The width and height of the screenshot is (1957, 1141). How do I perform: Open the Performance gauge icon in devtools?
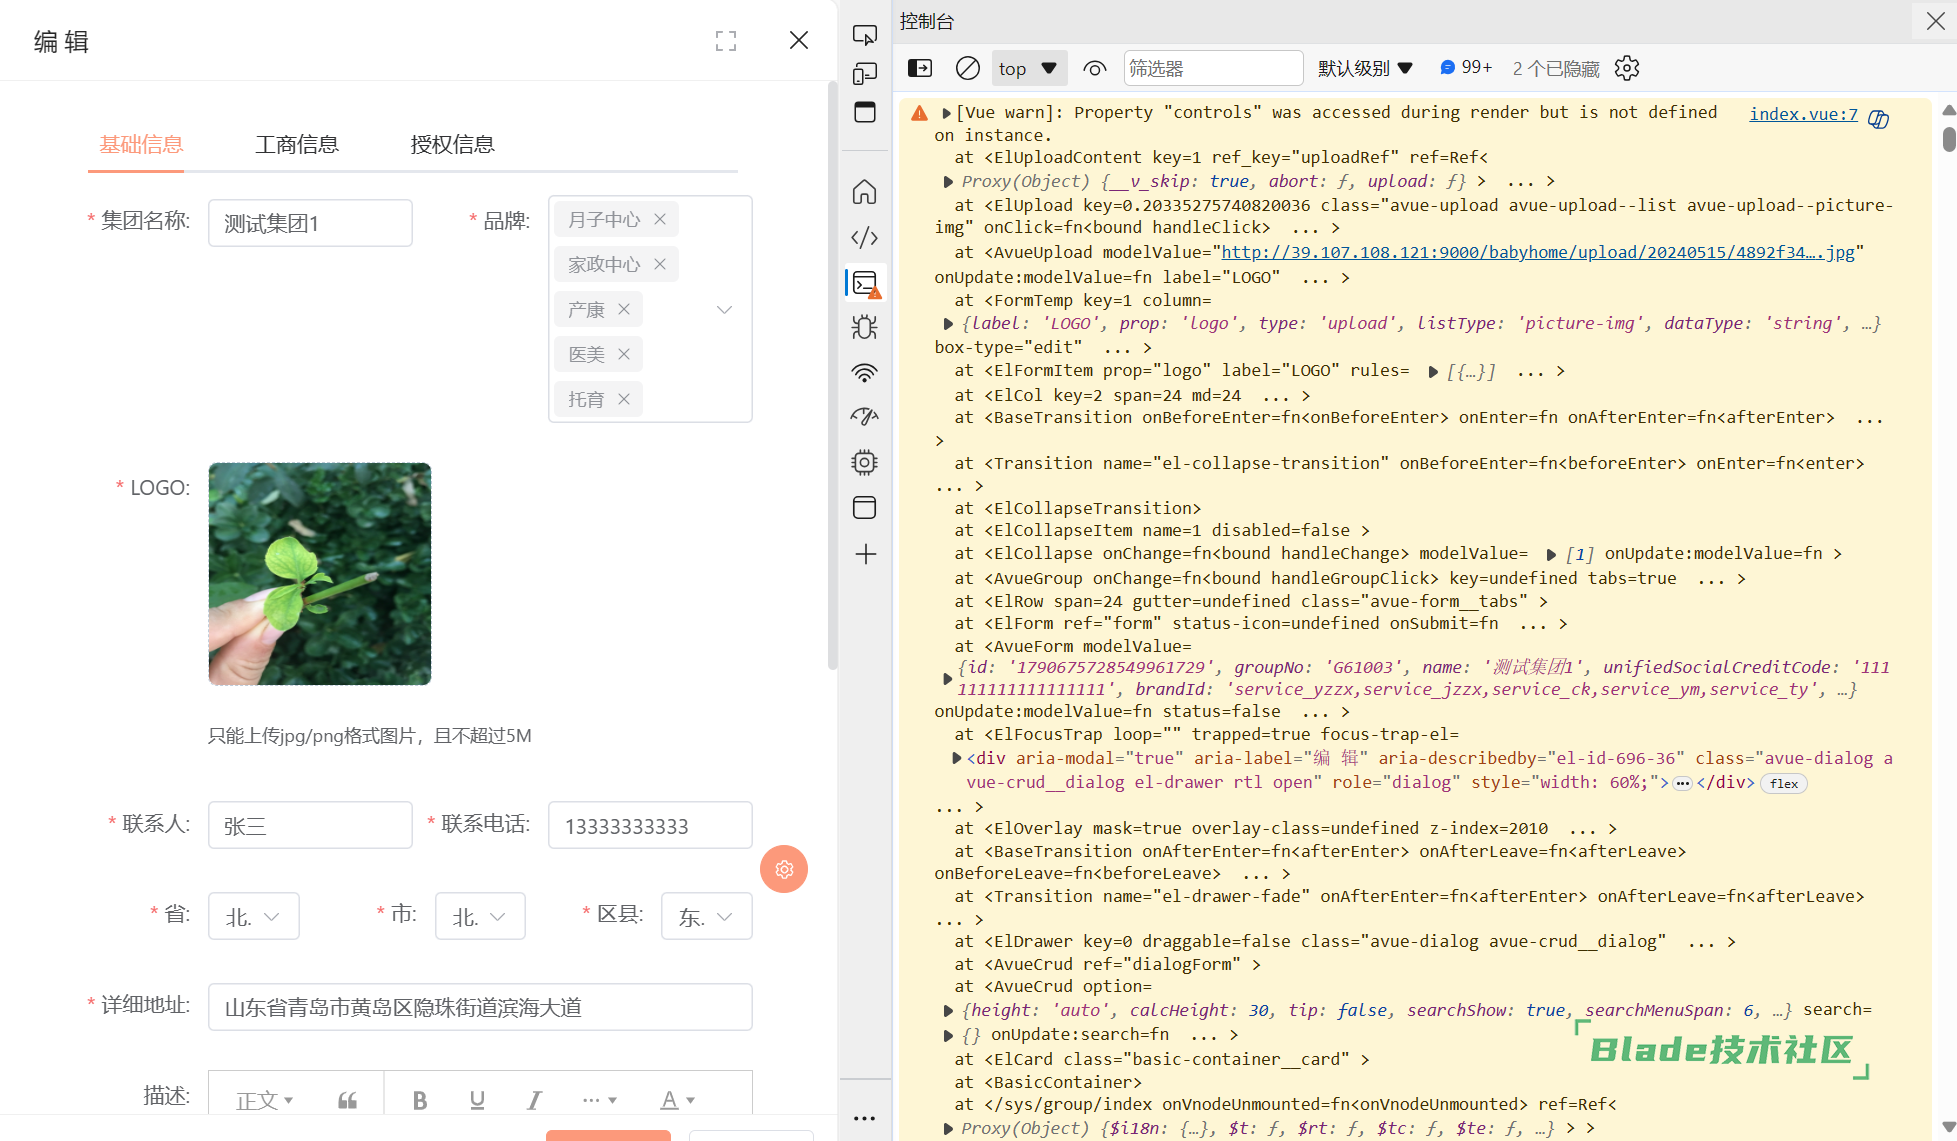coord(865,416)
